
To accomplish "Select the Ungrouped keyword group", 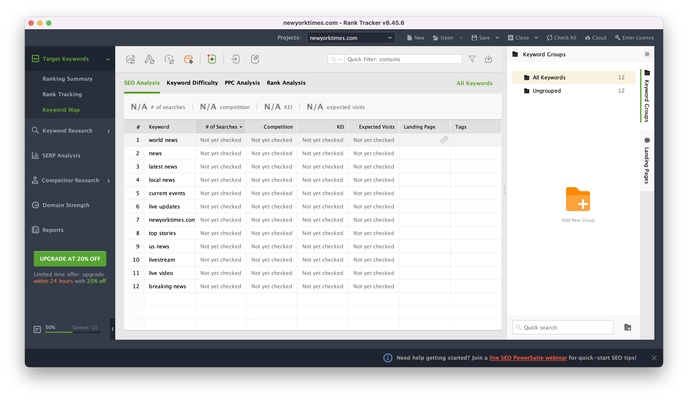I will coord(573,91).
